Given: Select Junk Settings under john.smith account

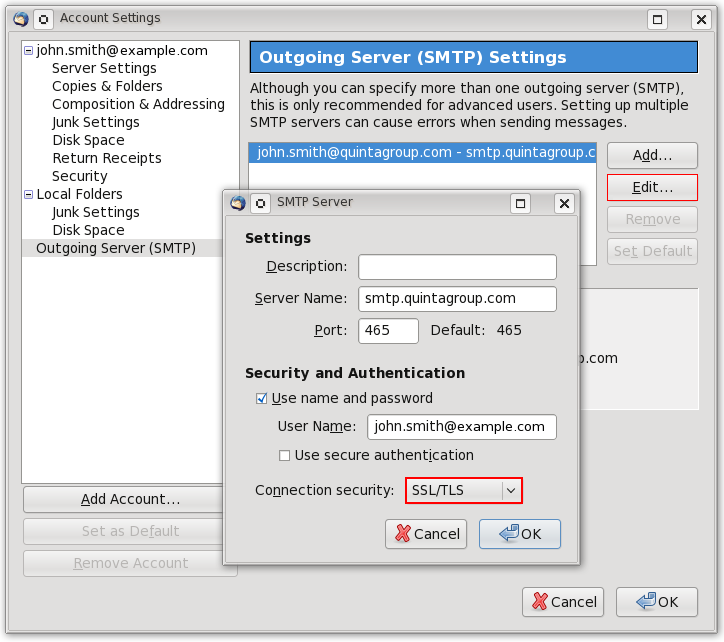Looking at the screenshot, I should [x=96, y=122].
